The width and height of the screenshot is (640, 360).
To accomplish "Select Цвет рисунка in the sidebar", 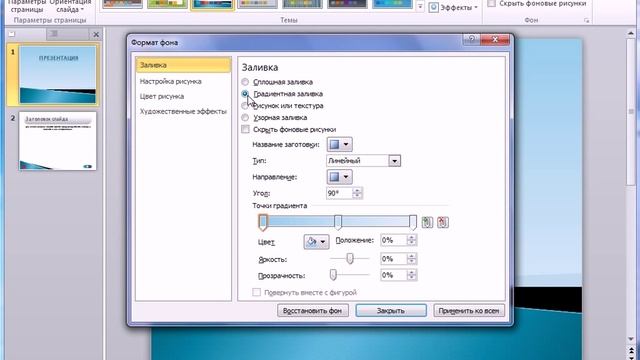I will pos(162,96).
